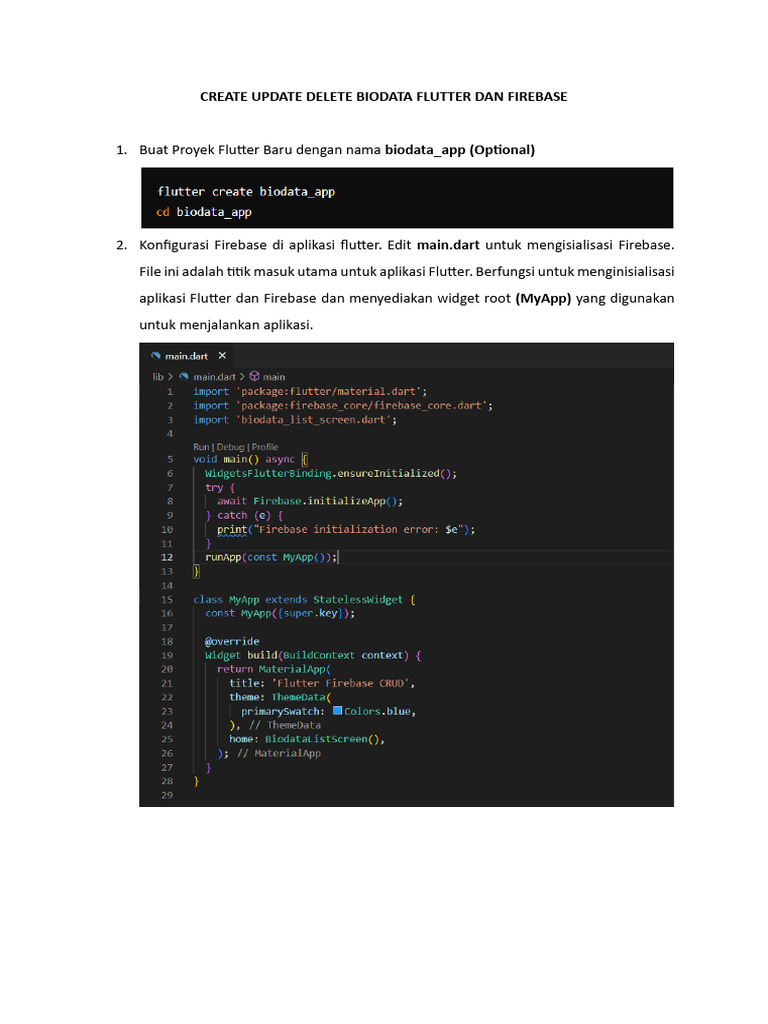Click import 'package:flutter/material.dart' line
768x1024 pixels.
coord(310,391)
